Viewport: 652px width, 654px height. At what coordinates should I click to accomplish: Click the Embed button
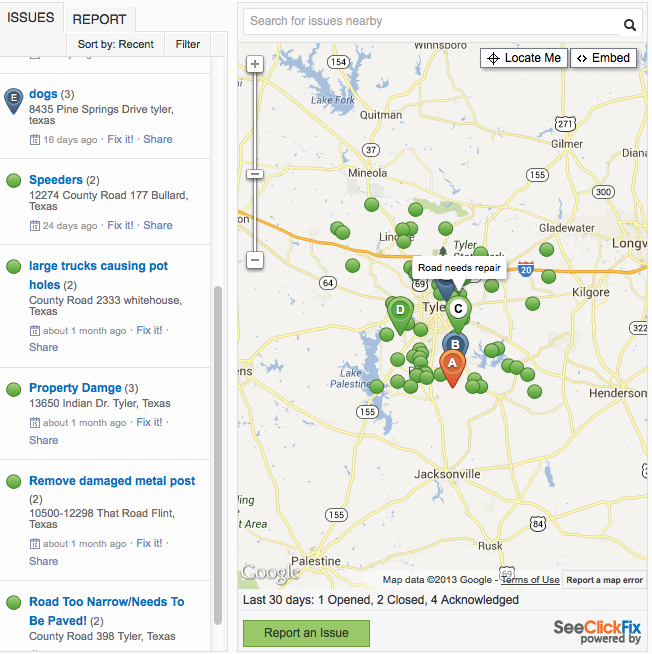pyautogui.click(x=603, y=58)
